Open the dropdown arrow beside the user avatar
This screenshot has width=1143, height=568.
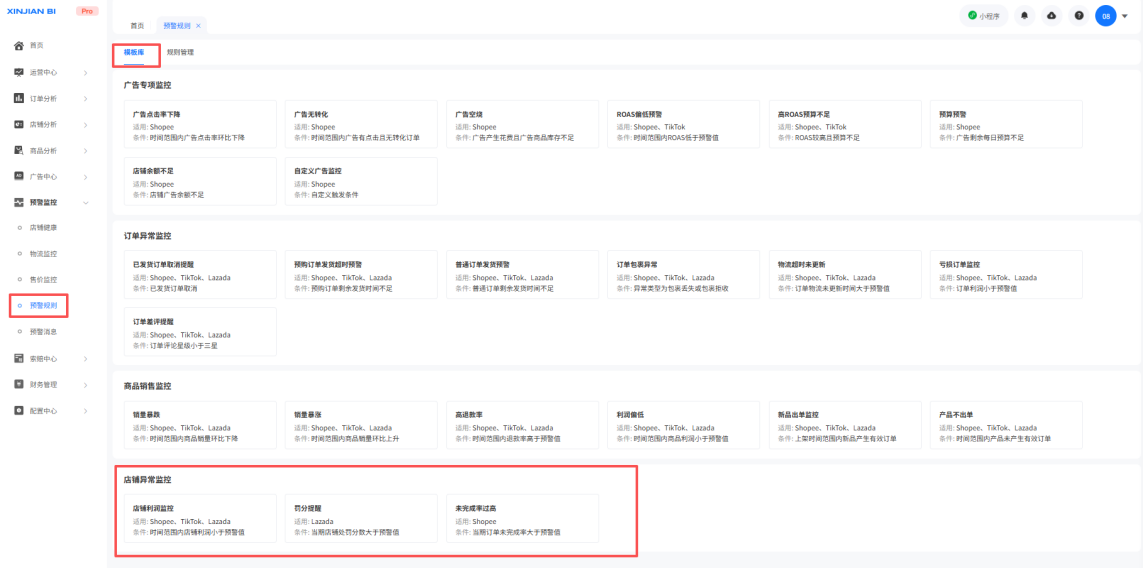tap(1125, 16)
